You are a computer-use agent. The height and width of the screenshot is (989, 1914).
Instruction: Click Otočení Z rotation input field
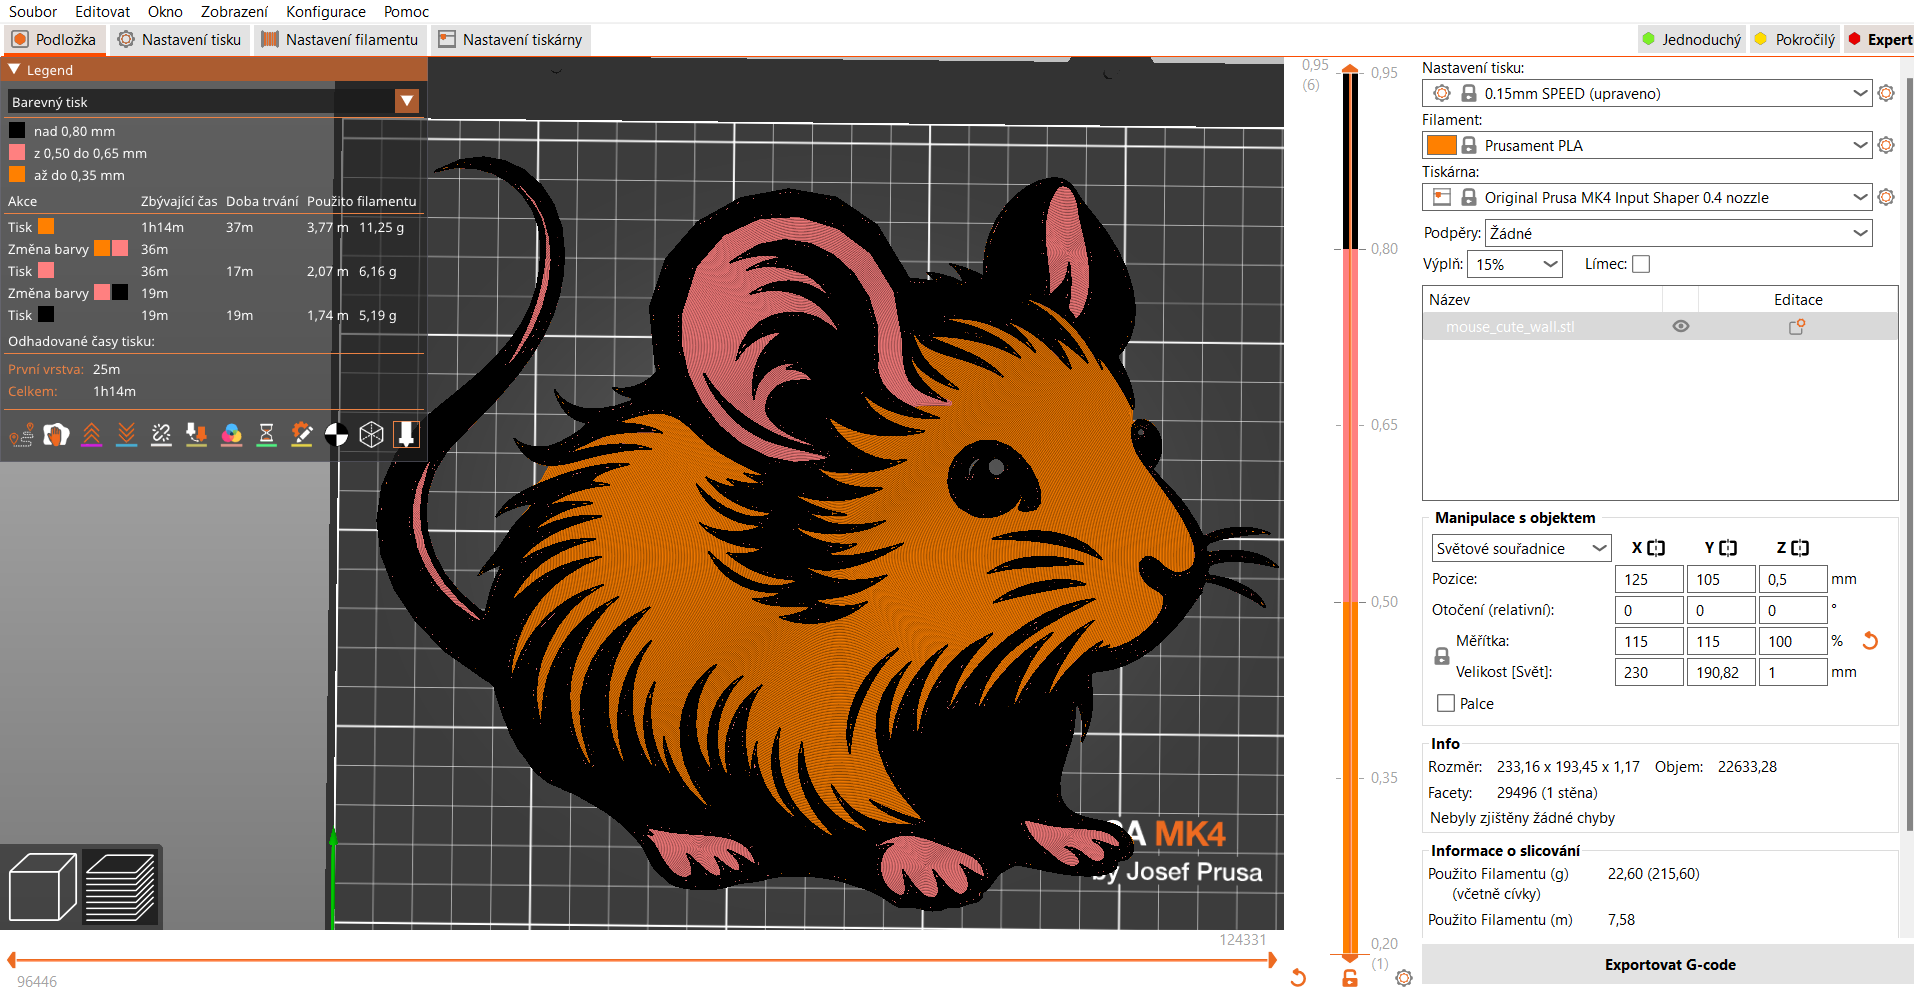click(x=1793, y=610)
